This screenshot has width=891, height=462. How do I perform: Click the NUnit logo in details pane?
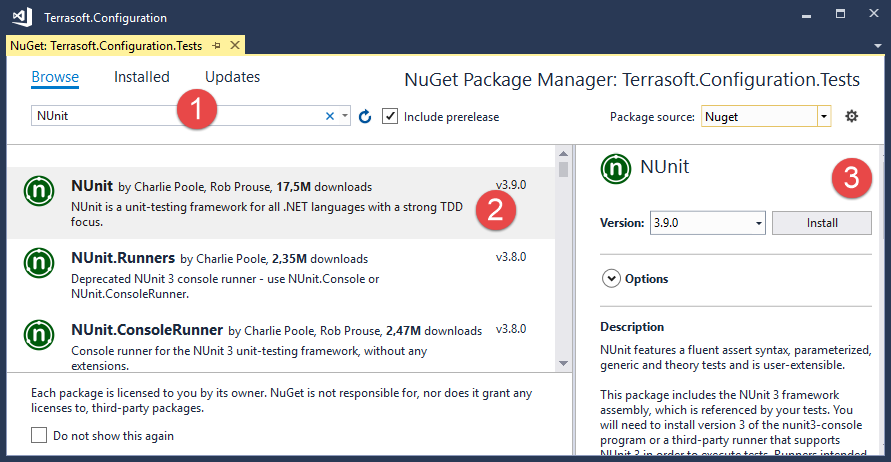tap(615, 169)
